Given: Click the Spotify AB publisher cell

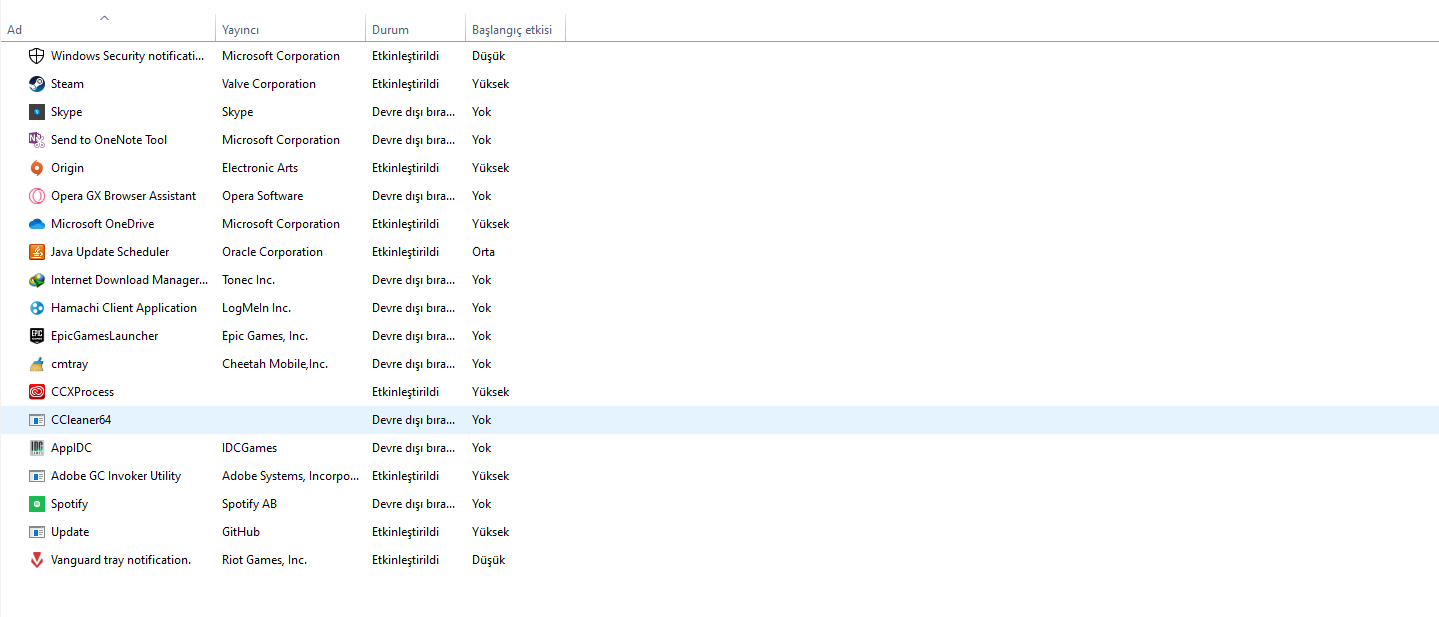Looking at the screenshot, I should [249, 504].
